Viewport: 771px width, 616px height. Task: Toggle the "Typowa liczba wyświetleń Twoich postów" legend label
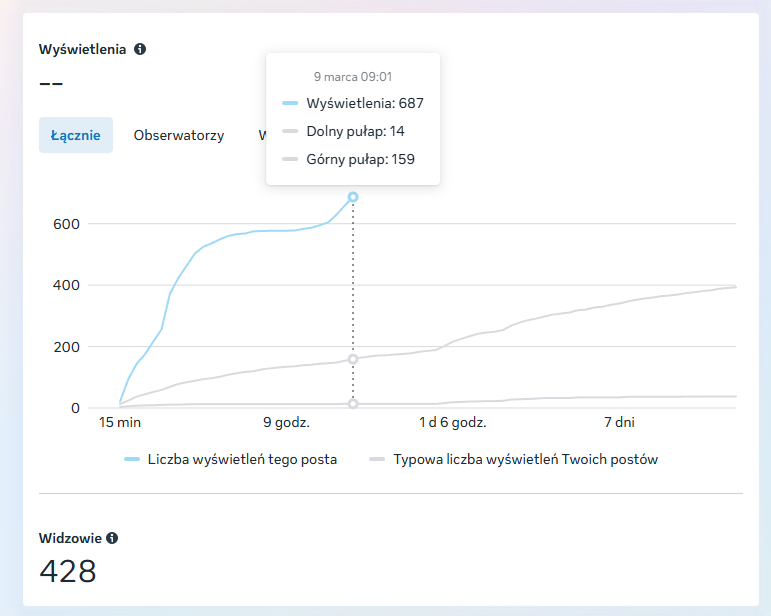tap(525, 460)
